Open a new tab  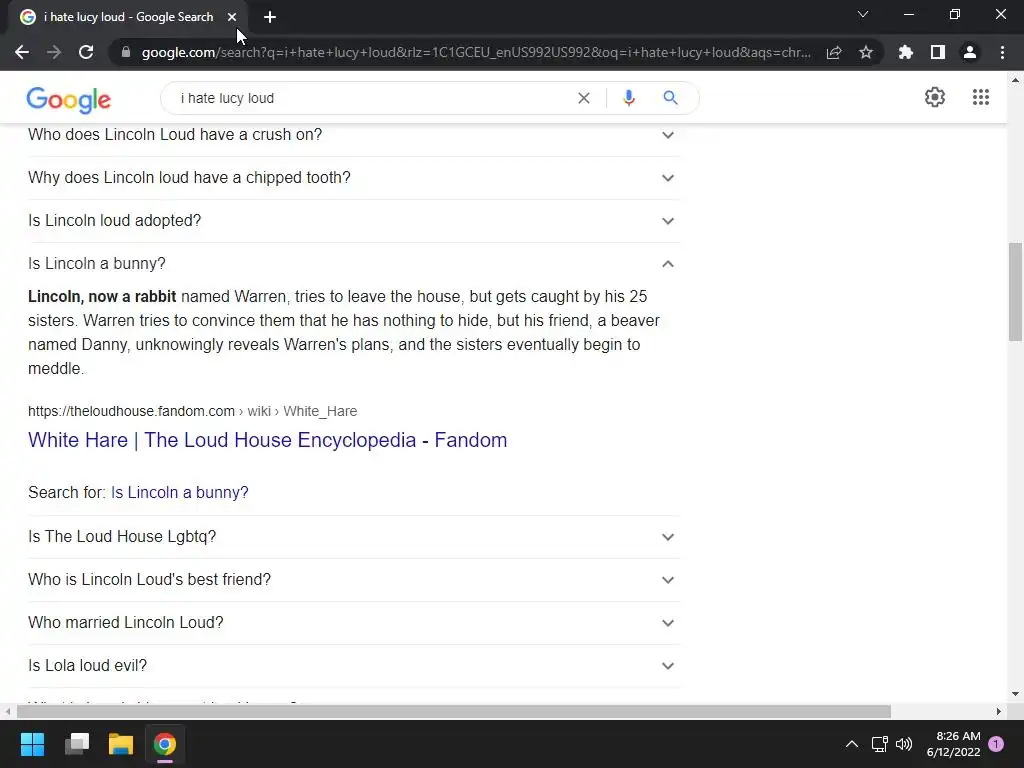(270, 17)
